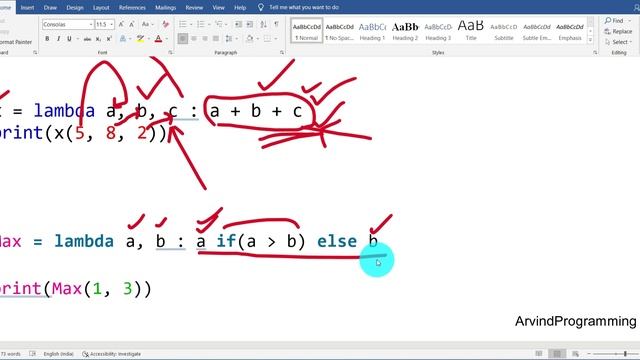The height and width of the screenshot is (360, 640).
Task: Decrease paragraph indent
Action: [x=238, y=24]
